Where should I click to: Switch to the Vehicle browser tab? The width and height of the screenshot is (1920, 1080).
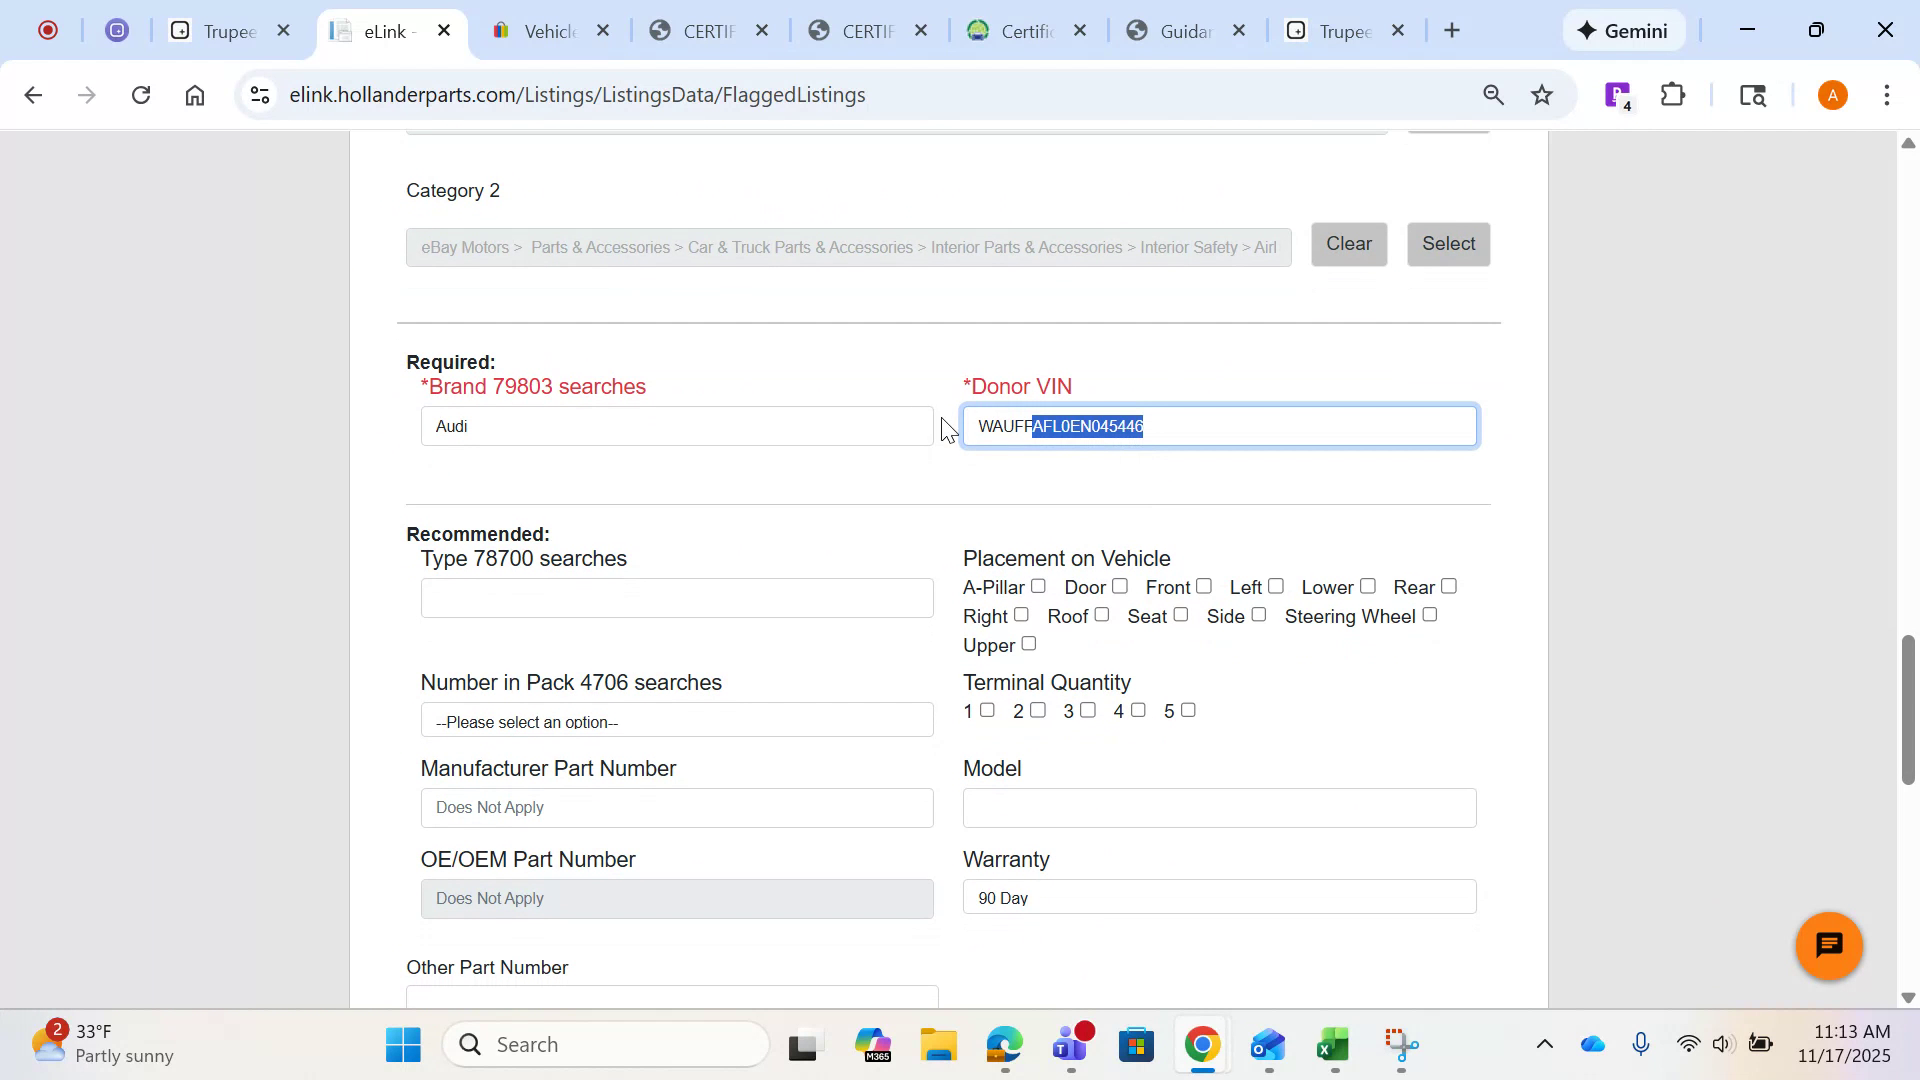point(550,31)
